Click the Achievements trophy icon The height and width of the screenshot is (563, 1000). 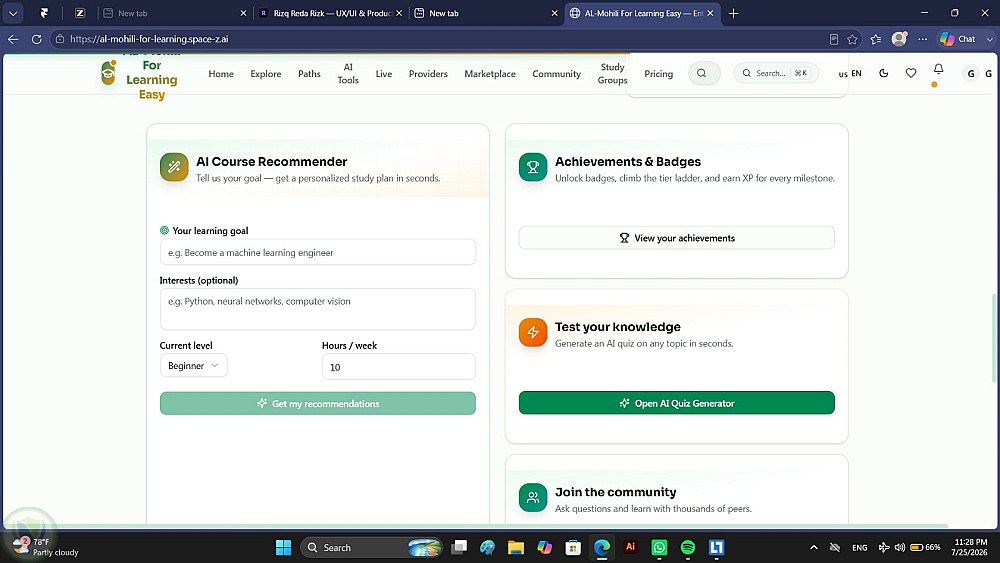pos(533,167)
